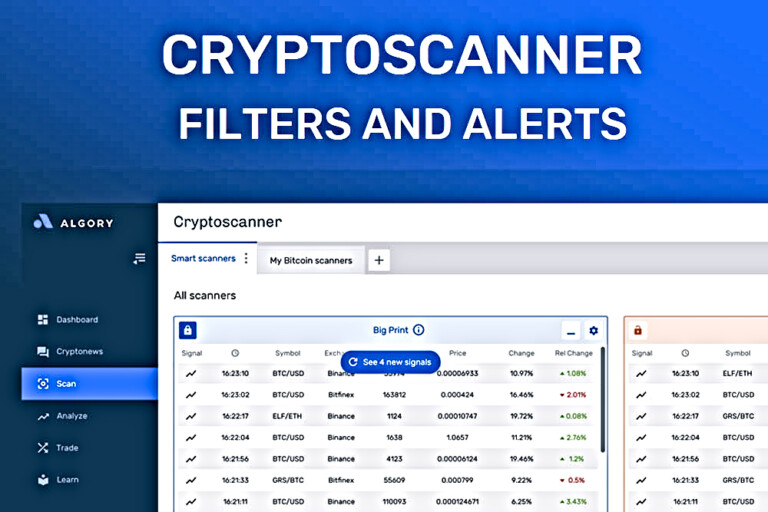Open Big Print scanner settings gear
This screenshot has width=768, height=512.
coord(594,331)
